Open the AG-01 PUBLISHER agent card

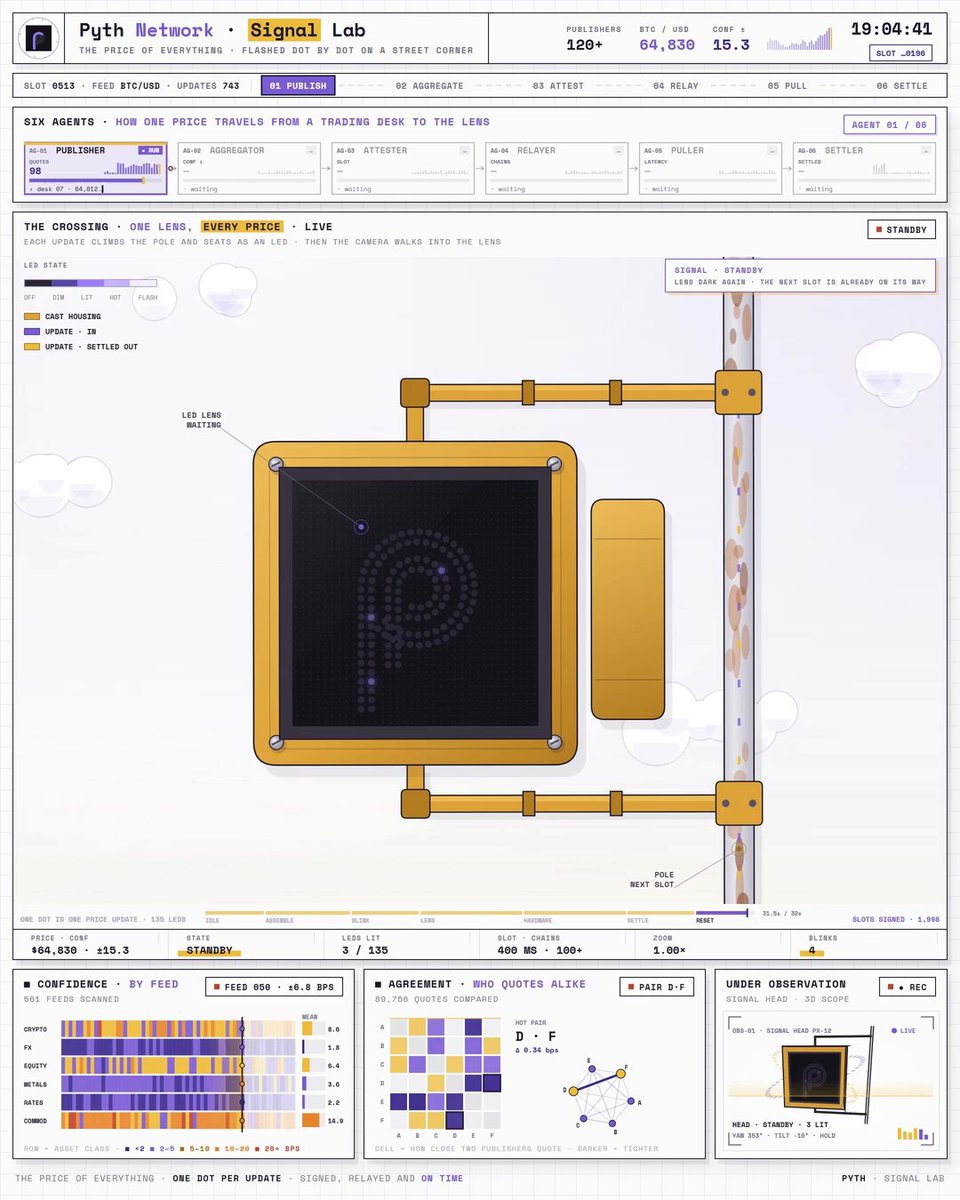(95, 168)
